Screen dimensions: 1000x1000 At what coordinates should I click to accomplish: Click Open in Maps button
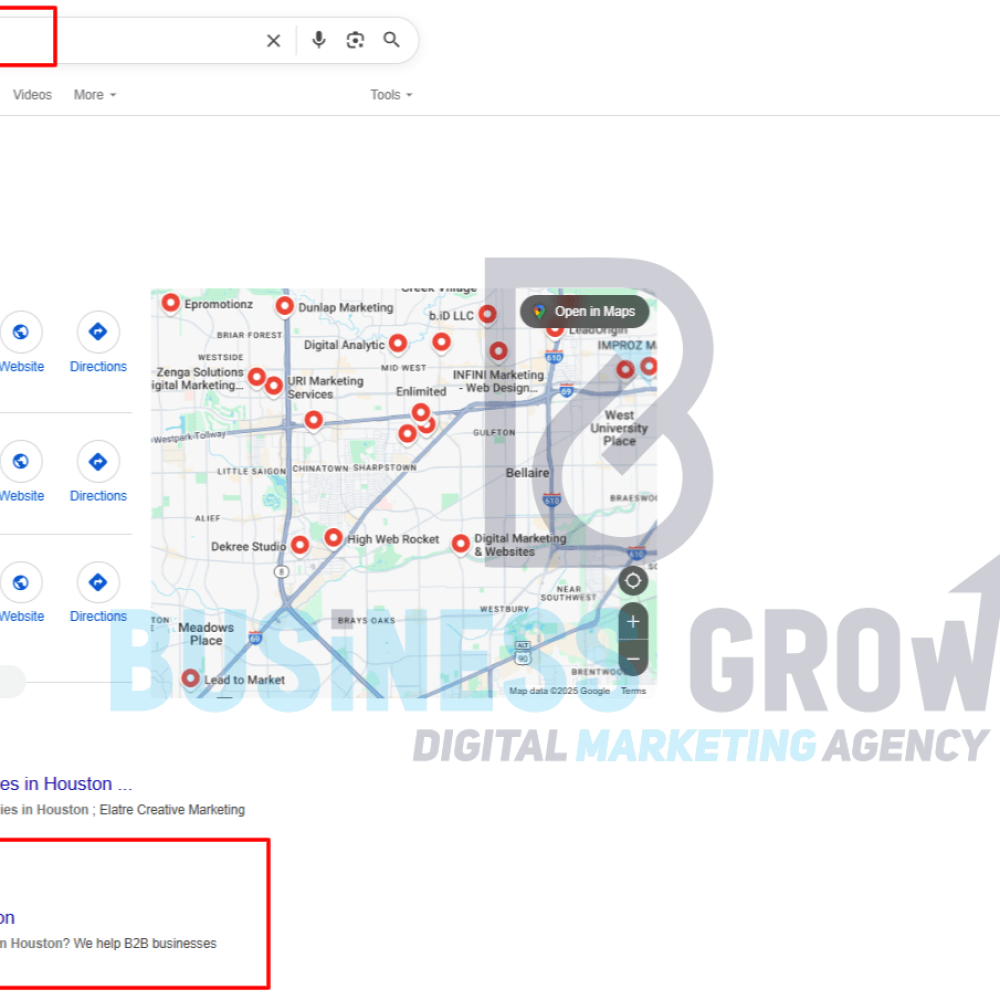coord(584,311)
